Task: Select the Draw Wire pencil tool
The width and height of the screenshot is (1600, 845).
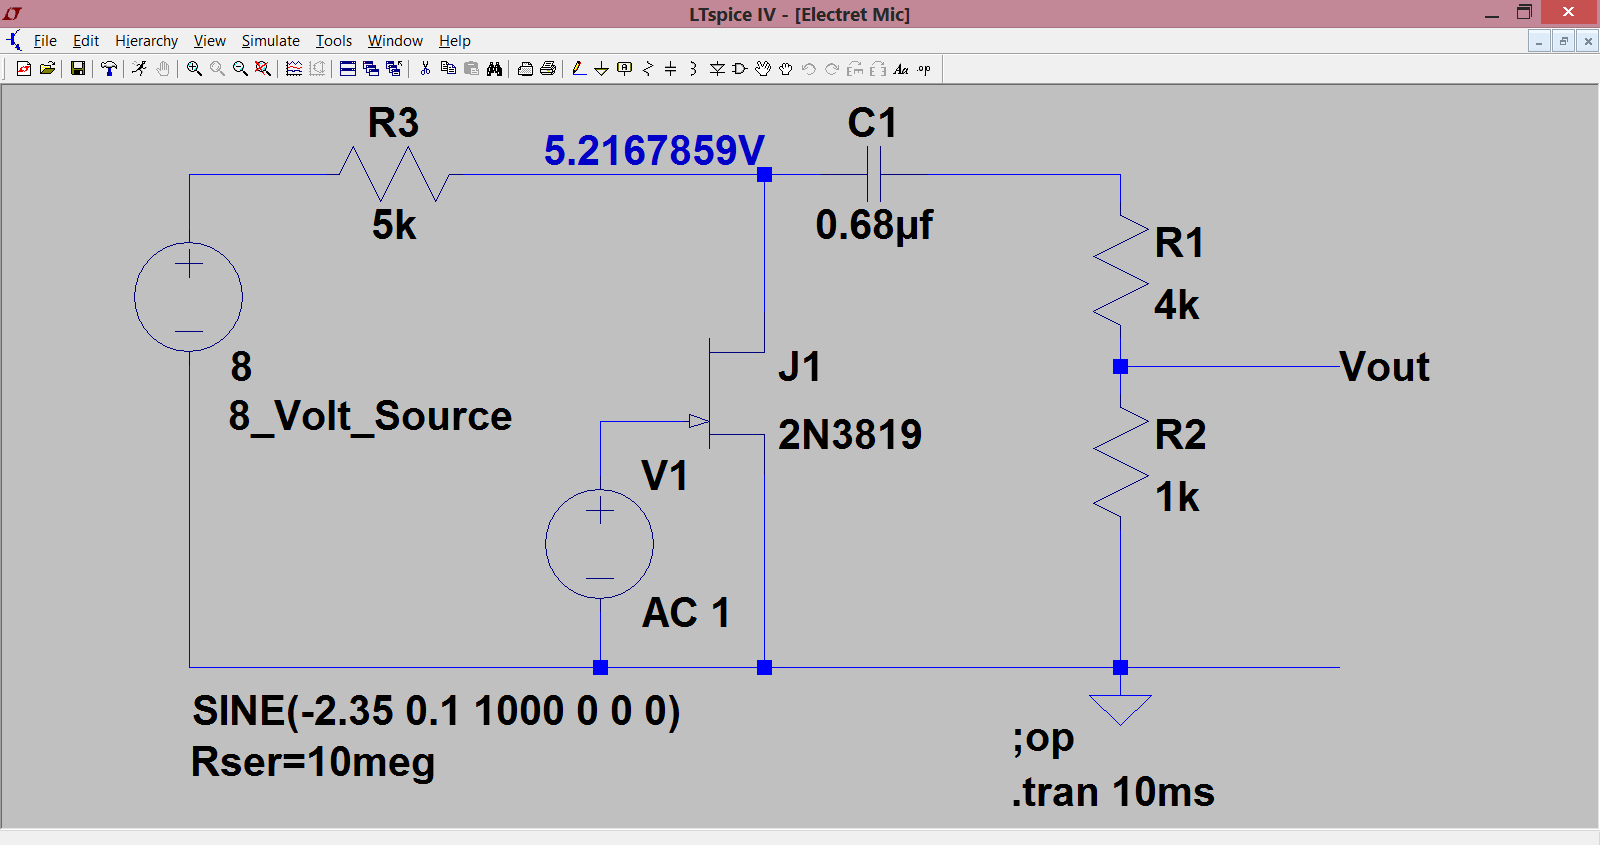Action: [x=578, y=69]
